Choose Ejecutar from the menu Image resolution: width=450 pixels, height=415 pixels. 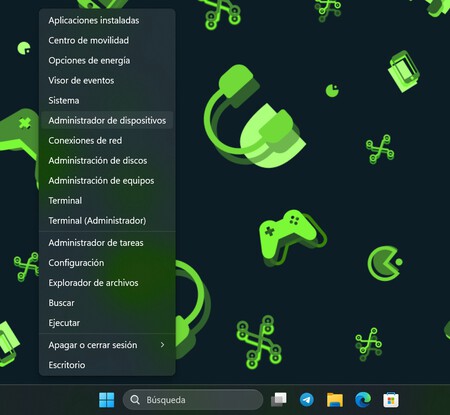point(107,323)
